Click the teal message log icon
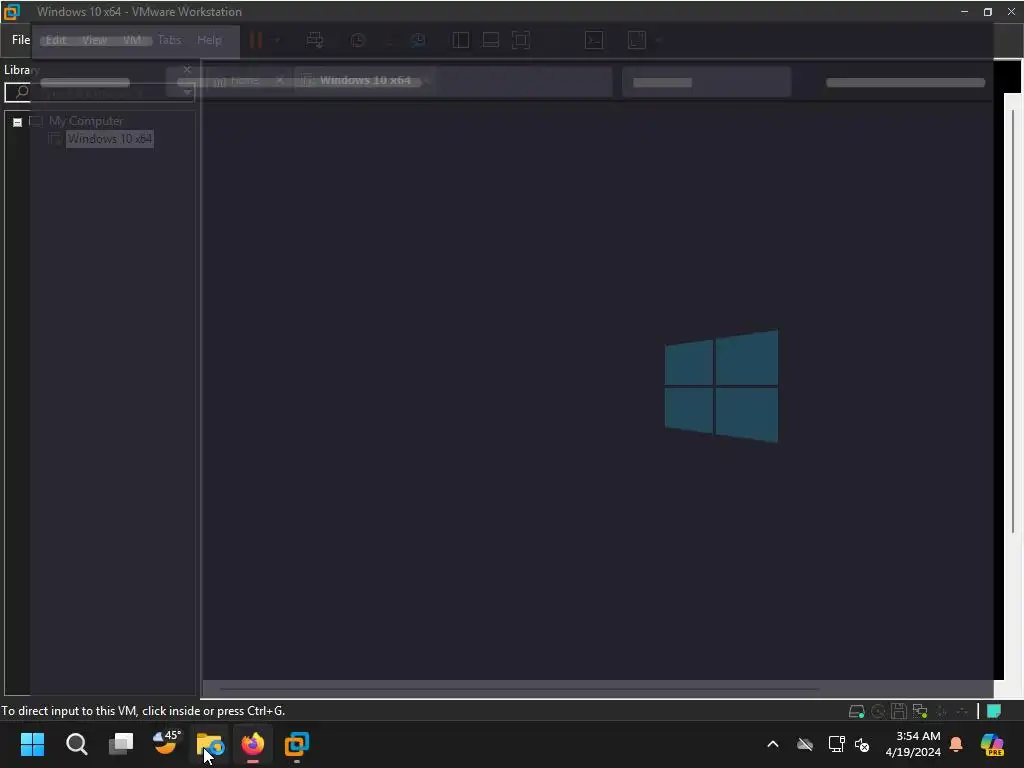The height and width of the screenshot is (768, 1024). click(993, 711)
